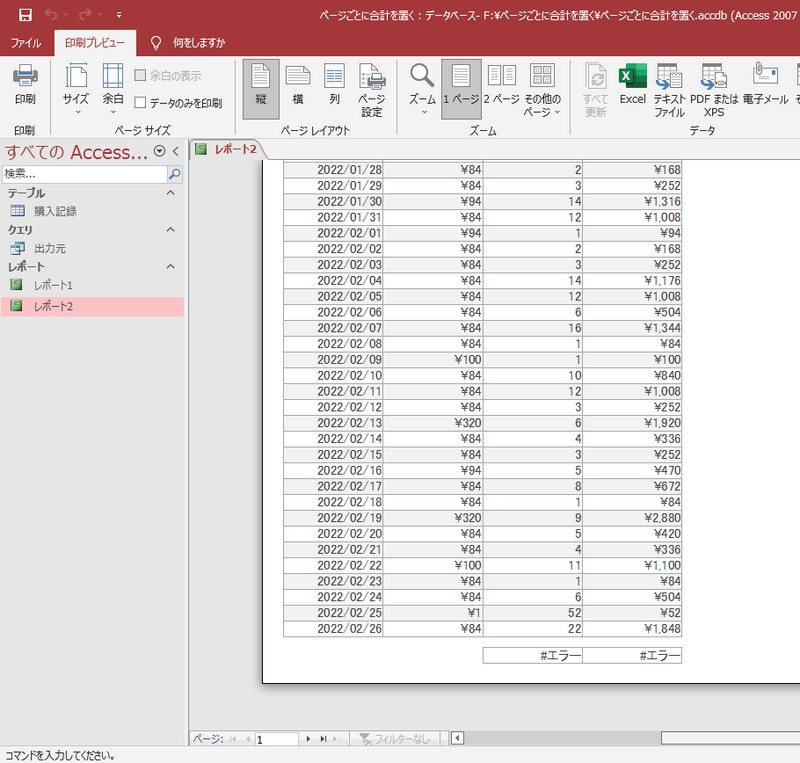
Task: Click the horizontal scrollbar left arrow
Action: coord(457,738)
